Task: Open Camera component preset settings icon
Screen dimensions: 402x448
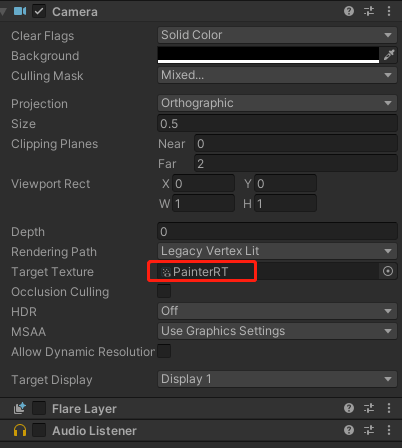Action: 369,11
